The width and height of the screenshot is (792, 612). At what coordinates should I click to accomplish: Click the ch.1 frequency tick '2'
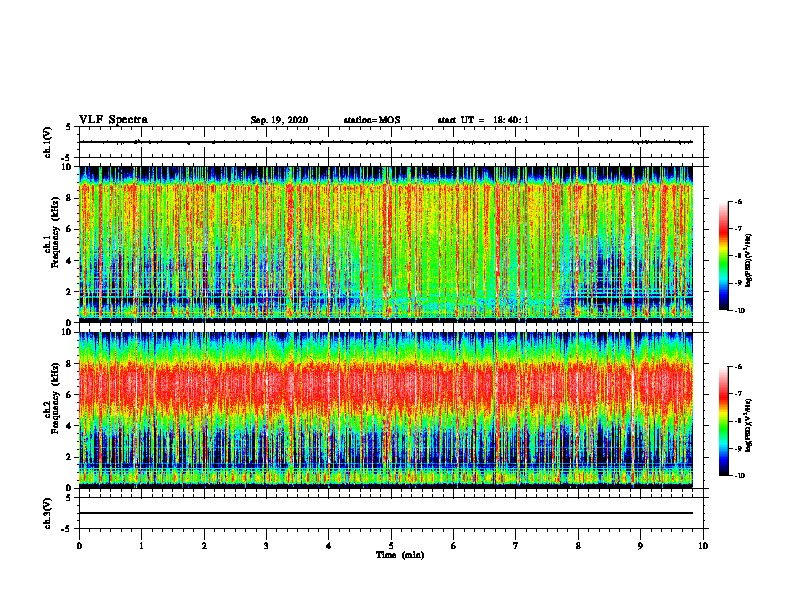[x=70, y=291]
